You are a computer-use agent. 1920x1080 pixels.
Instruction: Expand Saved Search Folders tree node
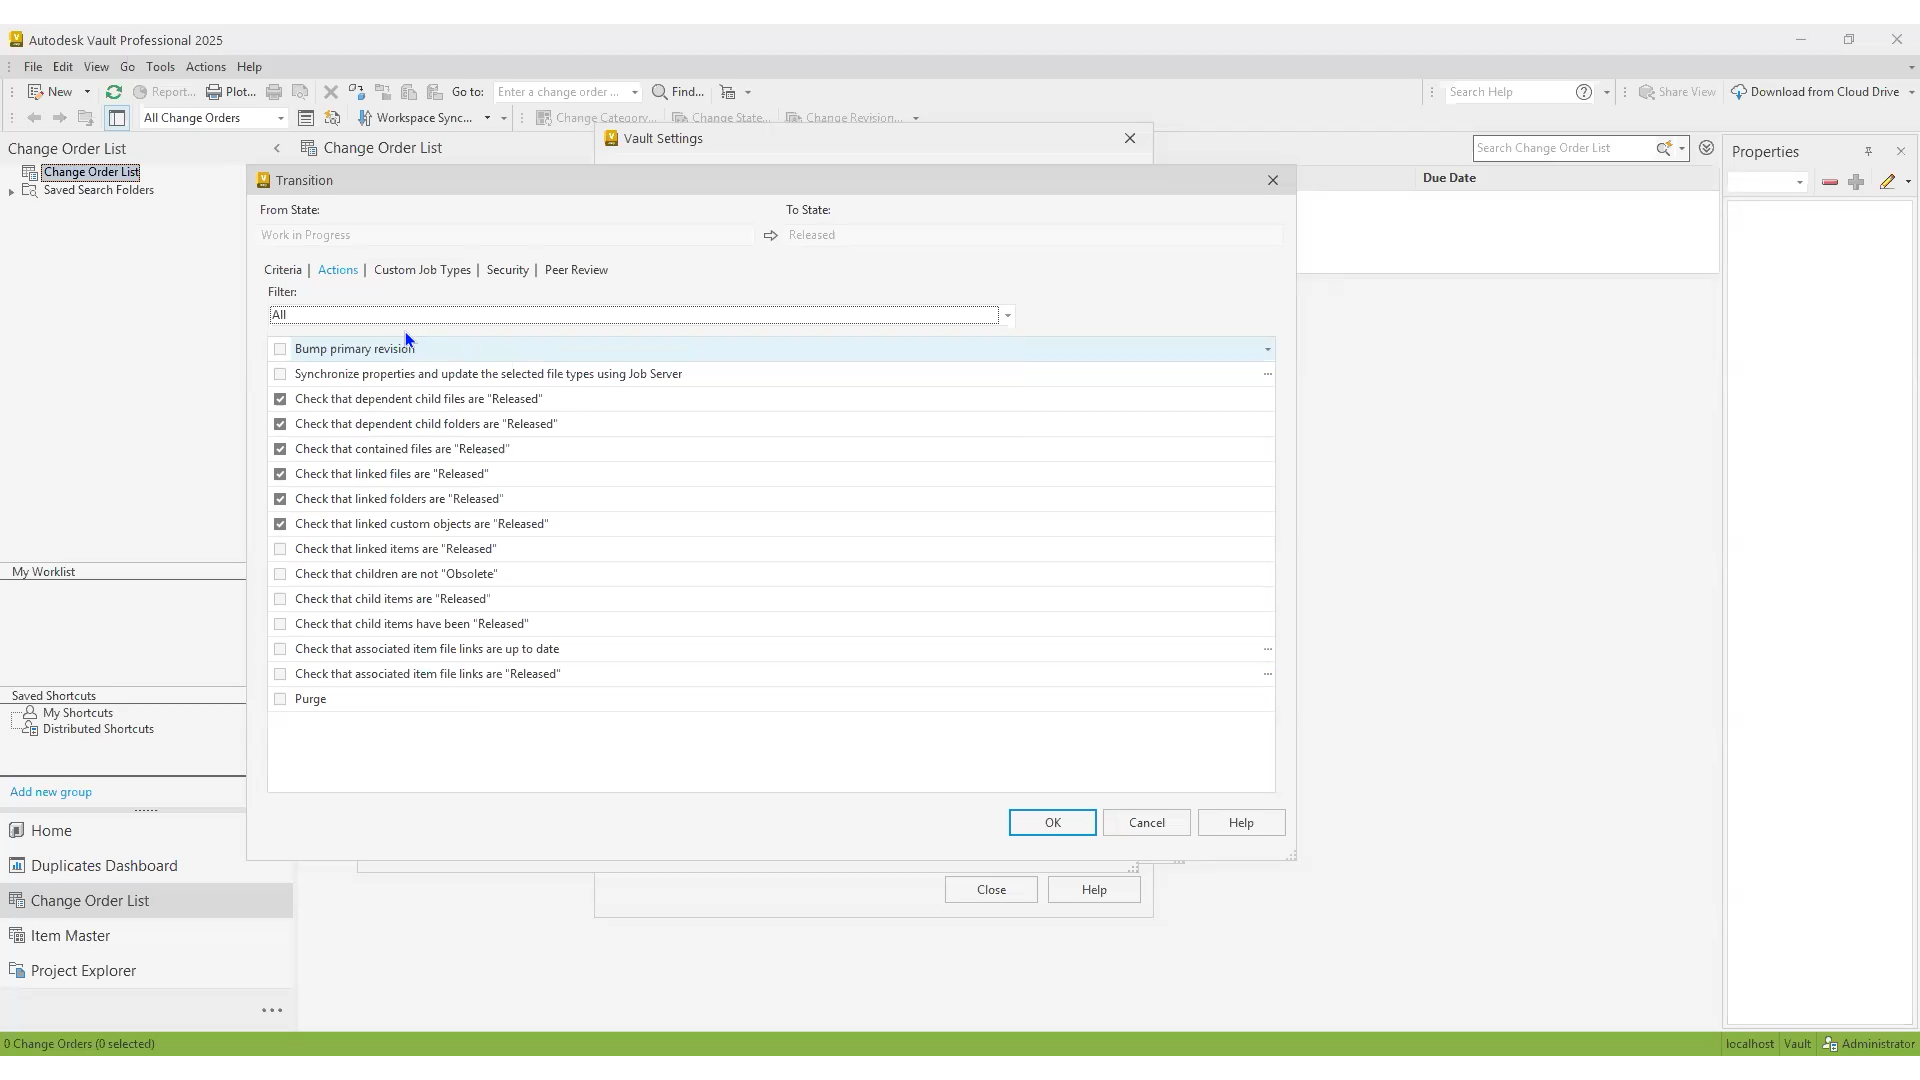pos(11,191)
